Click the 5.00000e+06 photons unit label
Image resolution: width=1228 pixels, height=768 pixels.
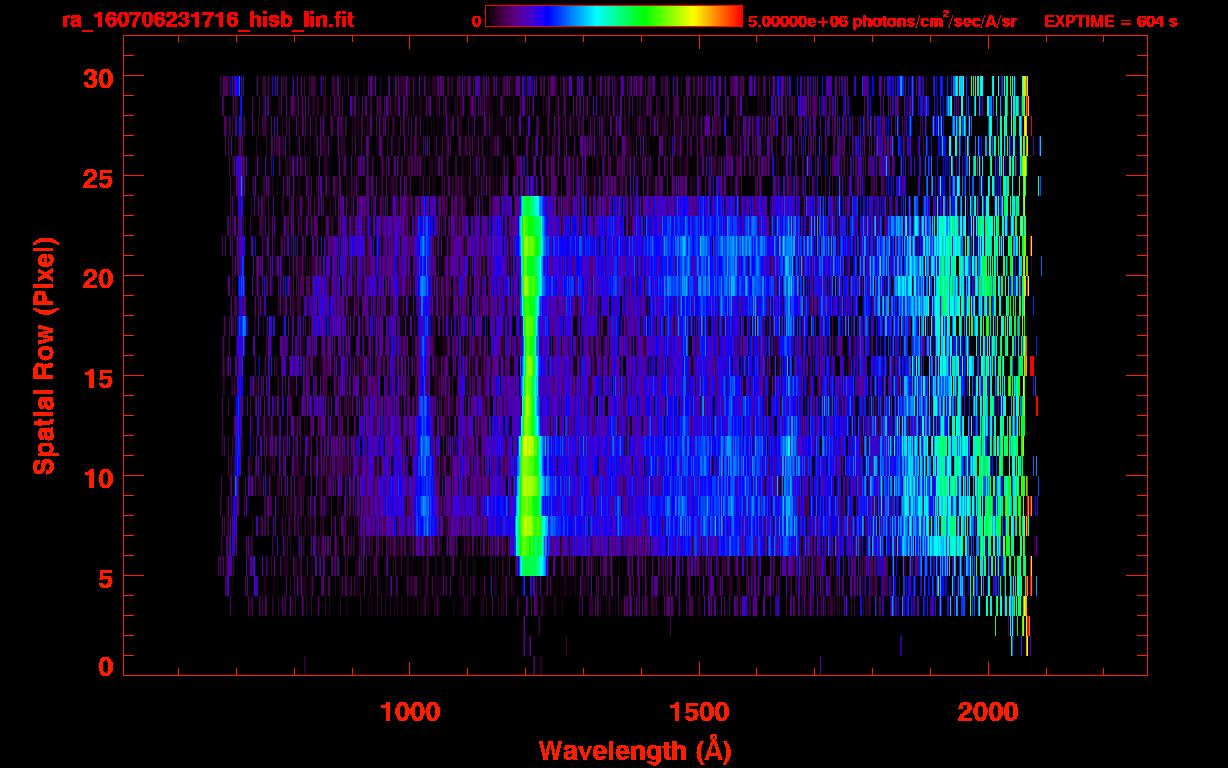[x=882, y=21]
